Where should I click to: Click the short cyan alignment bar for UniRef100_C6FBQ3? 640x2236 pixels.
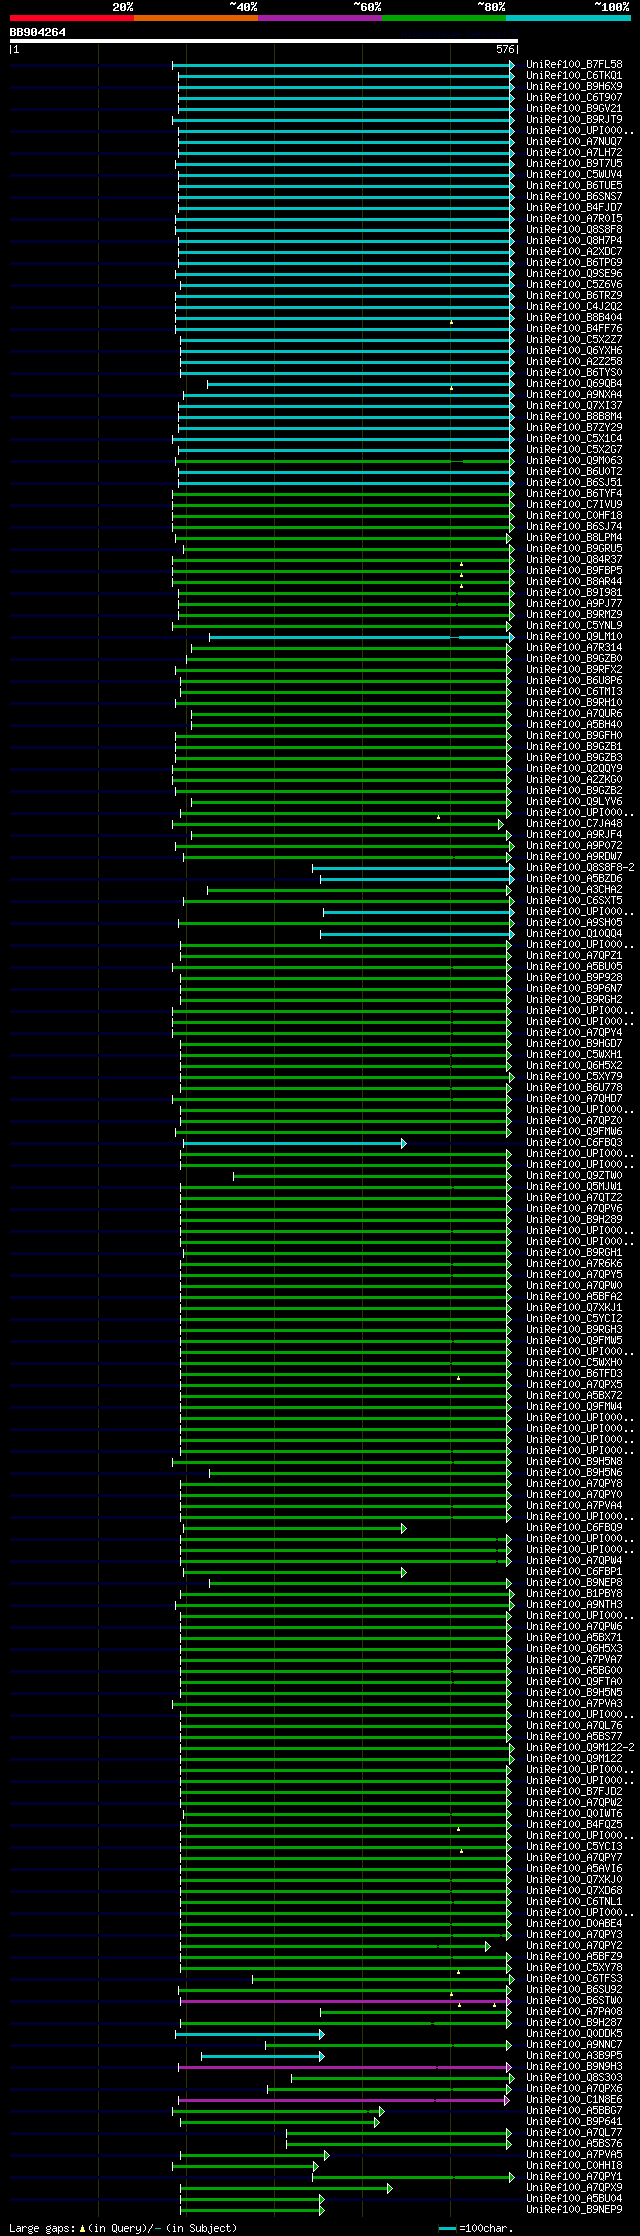click(x=294, y=1143)
